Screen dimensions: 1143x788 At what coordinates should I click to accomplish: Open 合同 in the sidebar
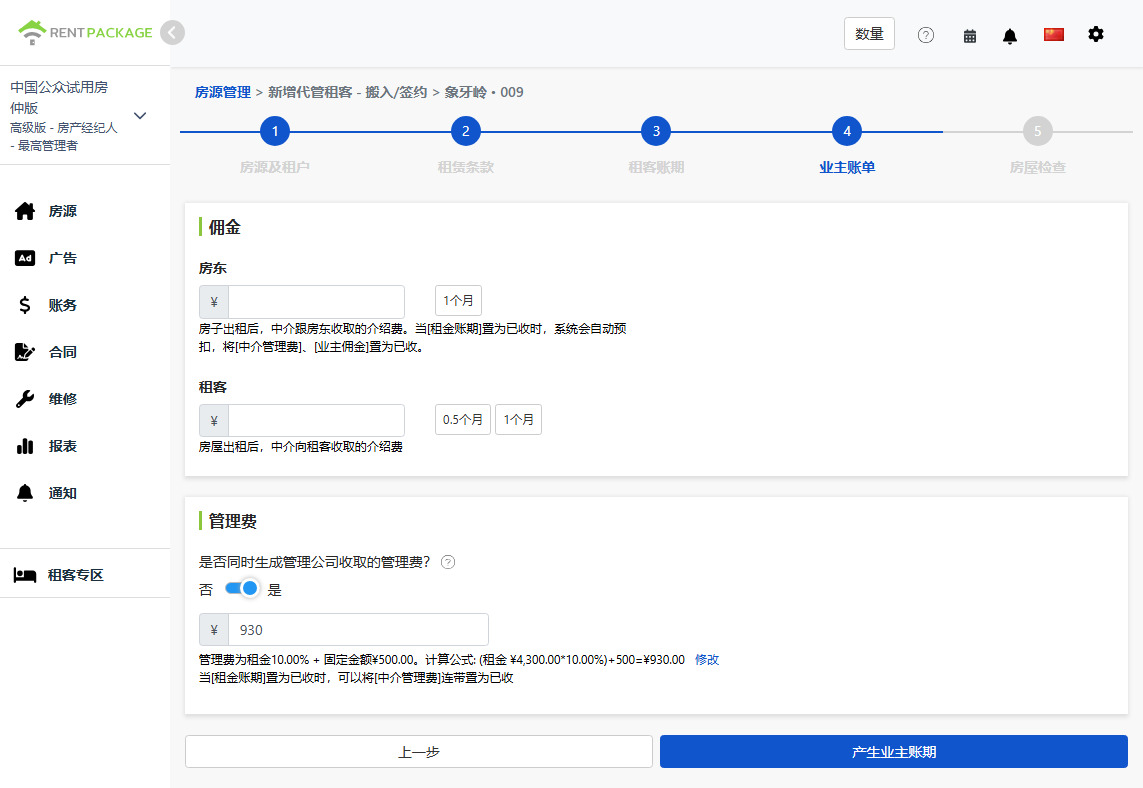(x=63, y=352)
